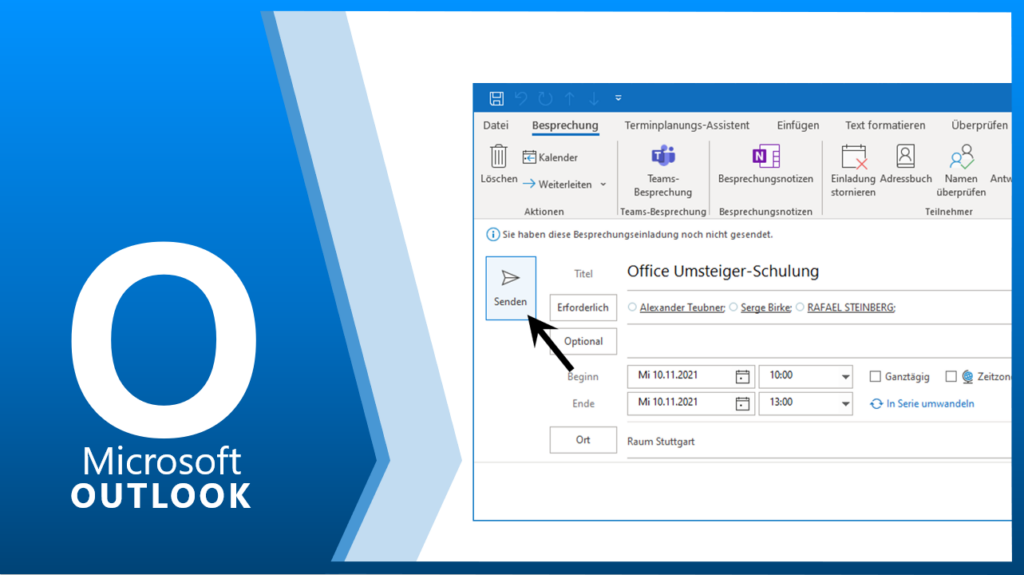Click Alexander Teubner presence status circle
The image size is (1024, 575).
pyautogui.click(x=632, y=306)
